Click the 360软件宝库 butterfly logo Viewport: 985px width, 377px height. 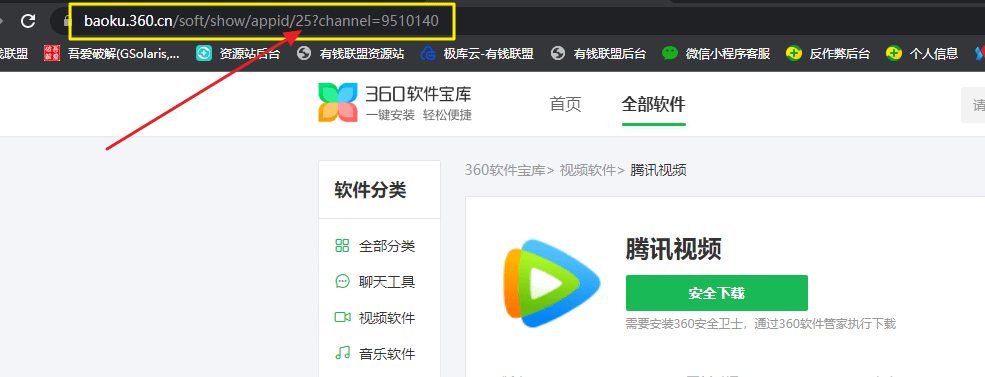[x=337, y=102]
